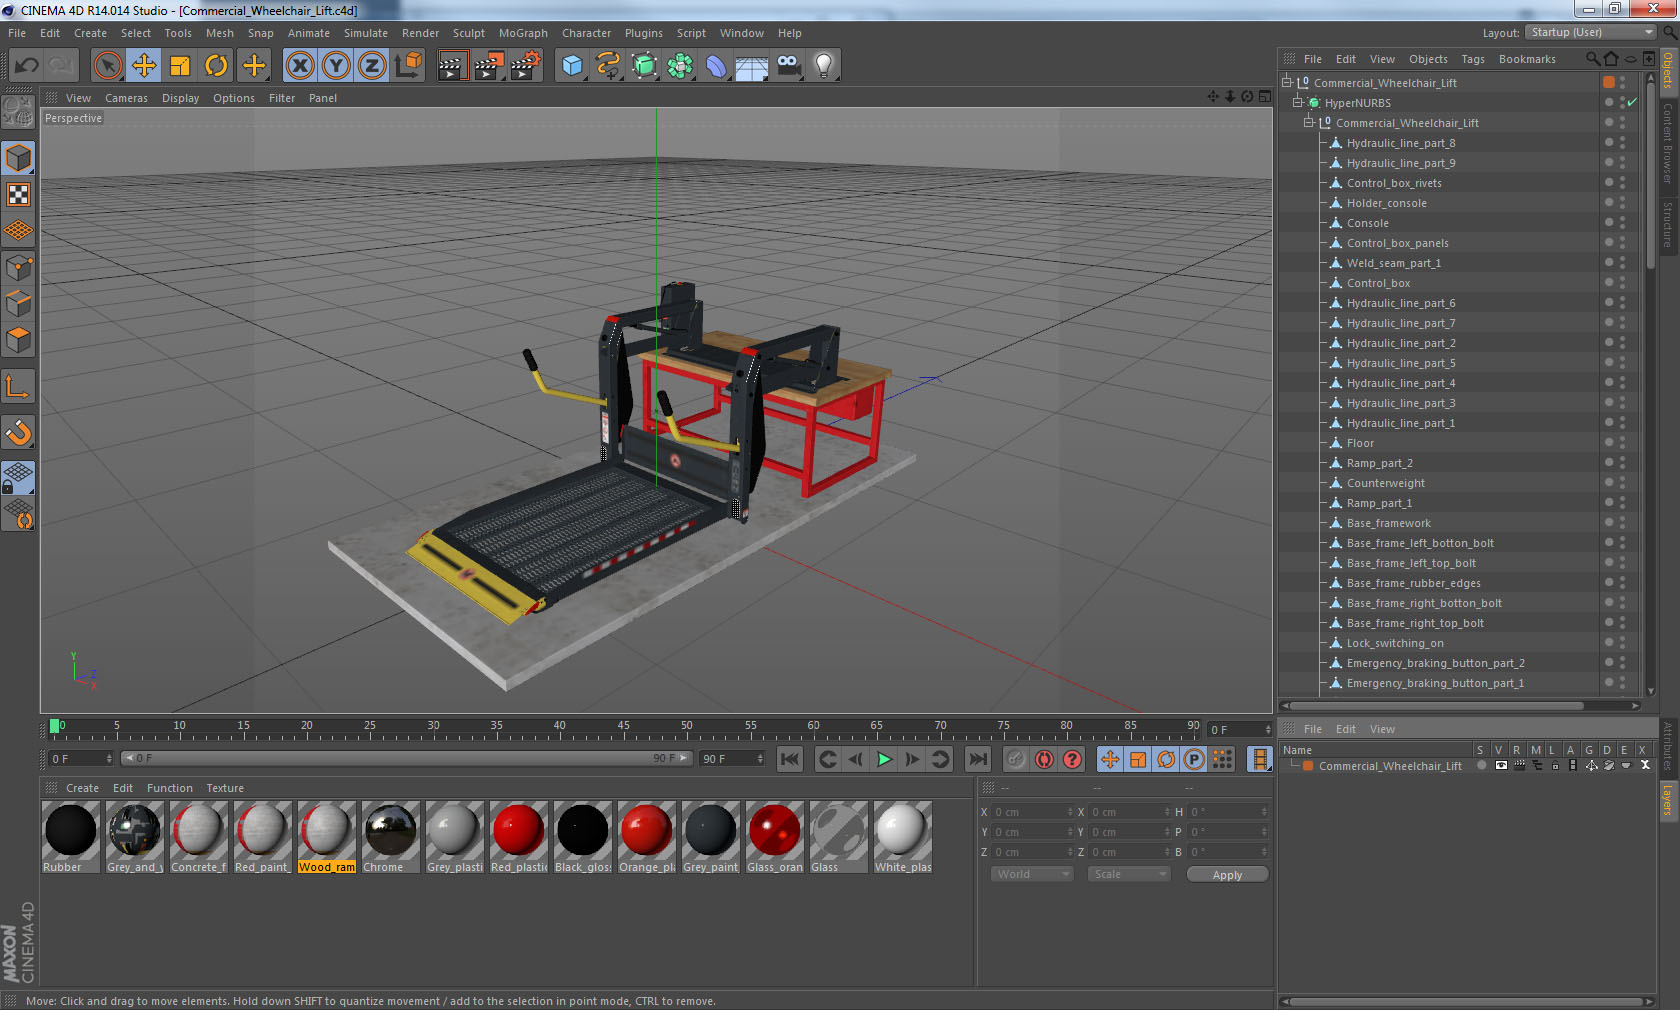Render to Picture Viewer
1680x1010 pixels.
(489, 66)
